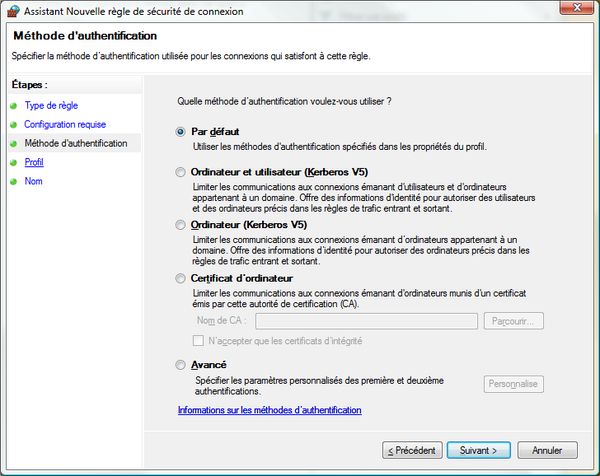The width and height of the screenshot is (600, 476).
Task: Jump to the Profil step
Action: [34, 162]
